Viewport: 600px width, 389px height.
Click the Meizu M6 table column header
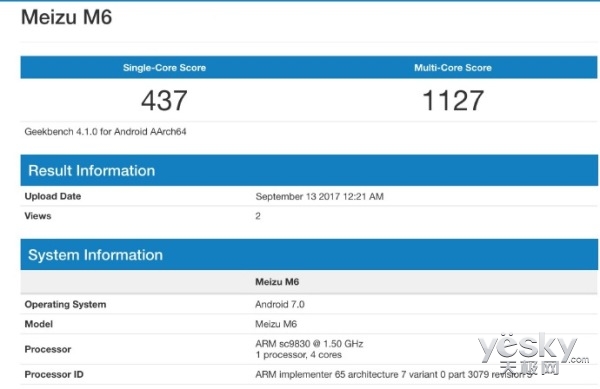(x=277, y=282)
